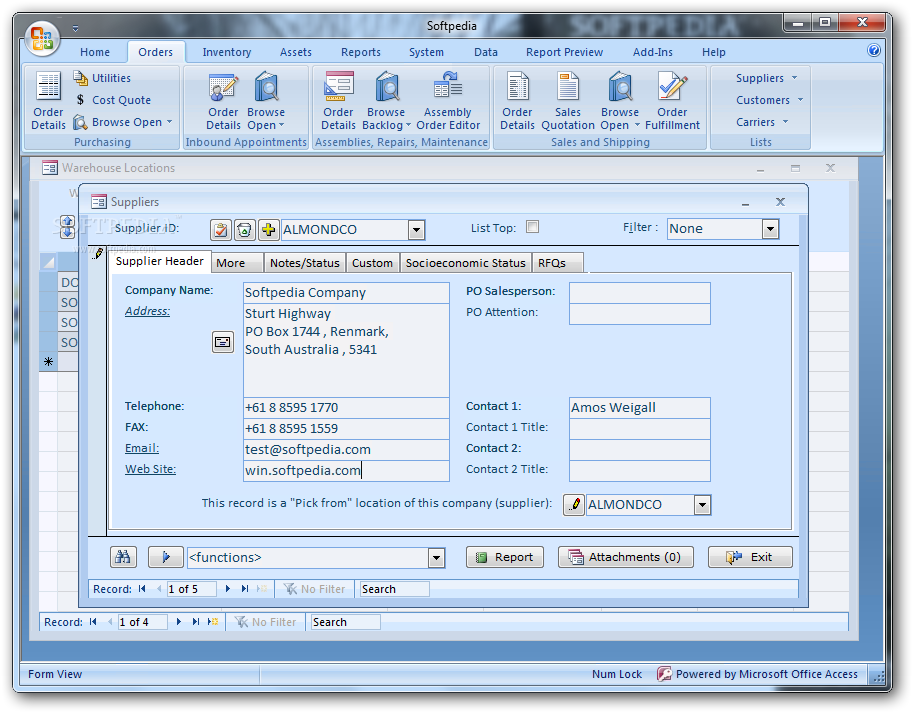Screen dimensions: 913x713
Task: Open Inbound Appointments Order Details
Action: click(x=223, y=101)
